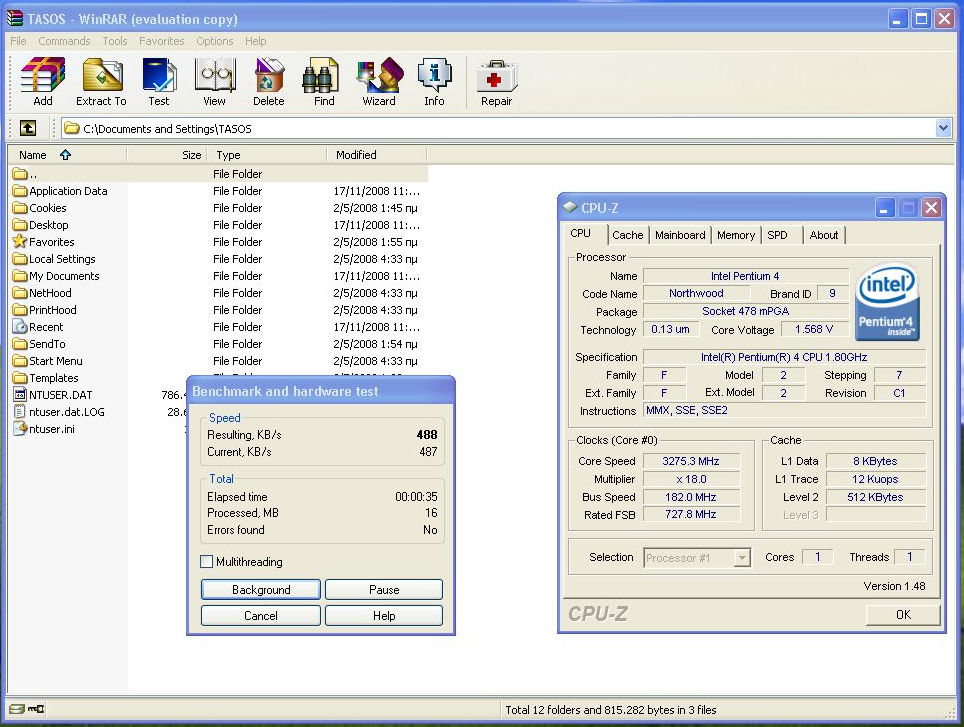Click the address path field C:\Documents and Settings\TASOS
Screen dimensions: 964x727
[x=498, y=128]
